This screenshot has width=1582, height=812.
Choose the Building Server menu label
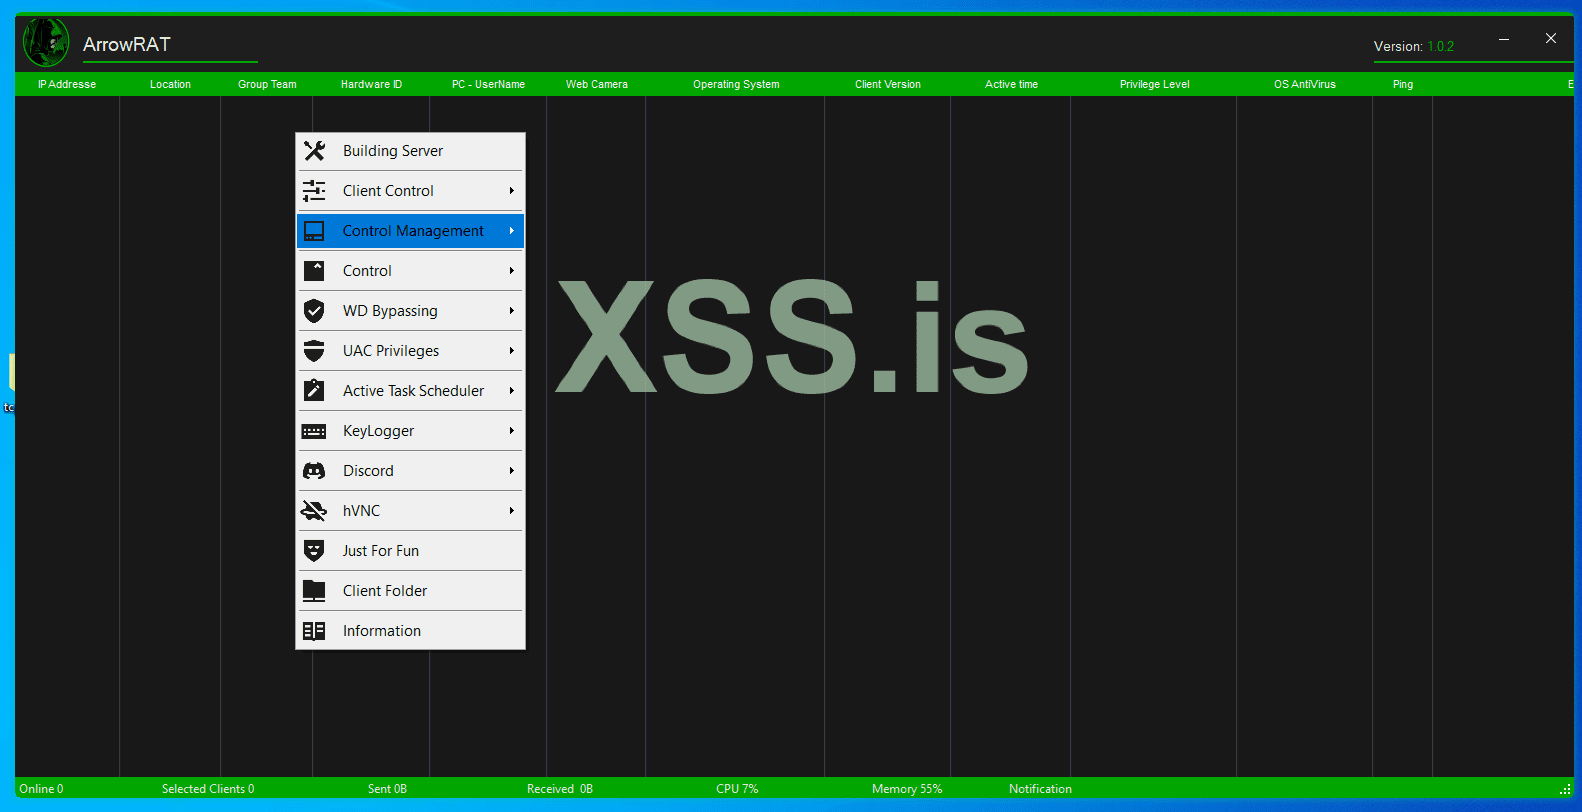tap(393, 151)
